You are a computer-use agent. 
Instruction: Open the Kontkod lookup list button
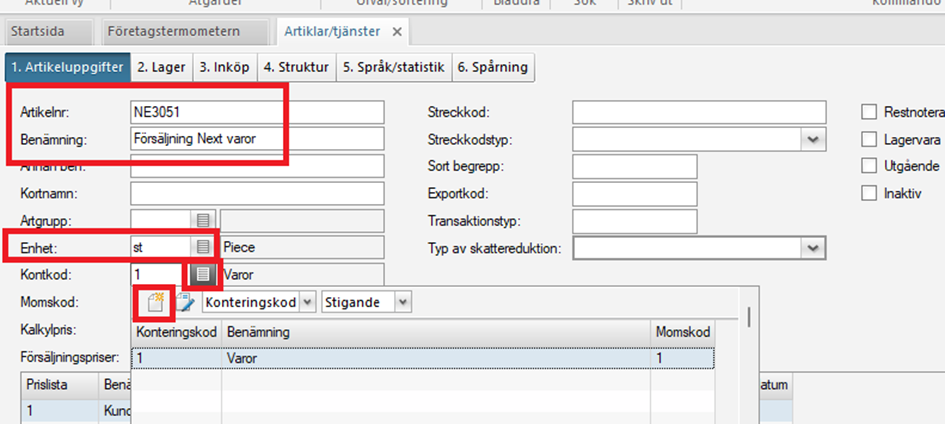[203, 273]
